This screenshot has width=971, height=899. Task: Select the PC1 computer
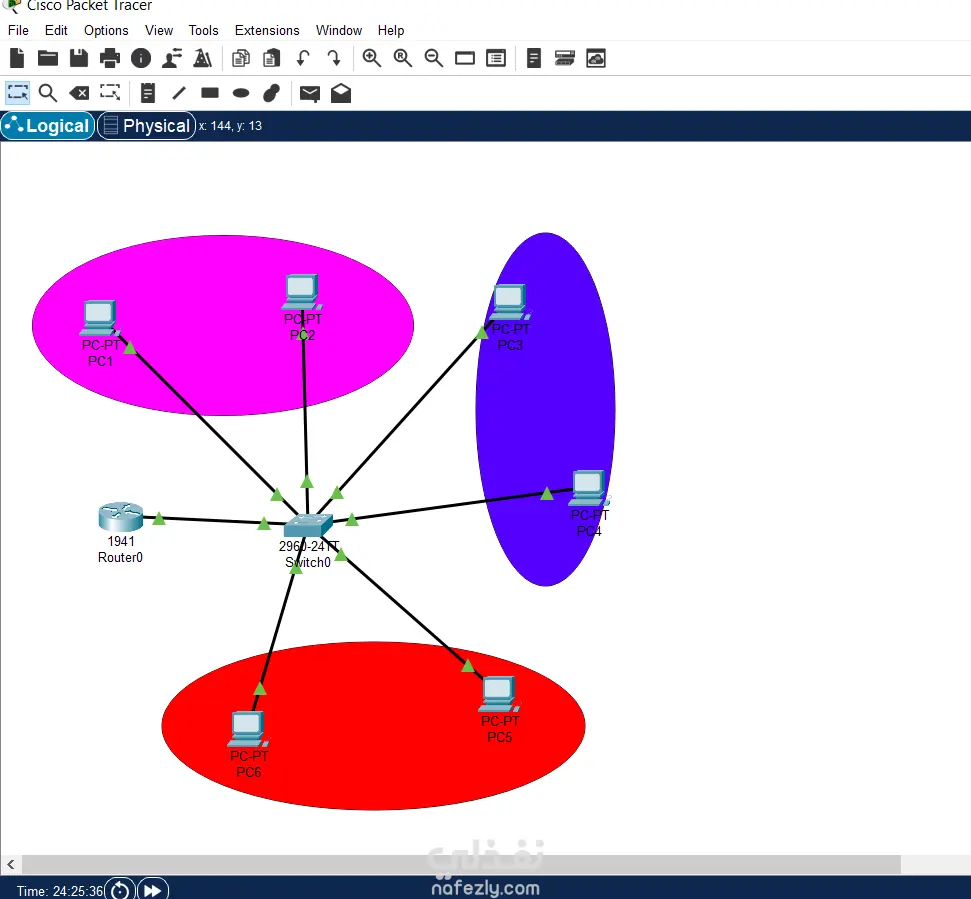click(x=100, y=318)
